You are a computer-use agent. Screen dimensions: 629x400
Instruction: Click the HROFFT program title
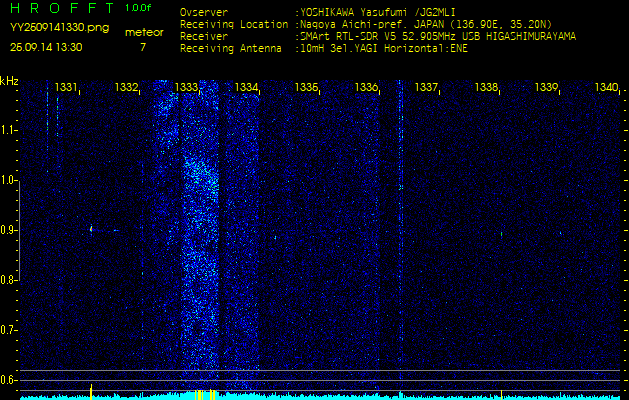[62, 8]
